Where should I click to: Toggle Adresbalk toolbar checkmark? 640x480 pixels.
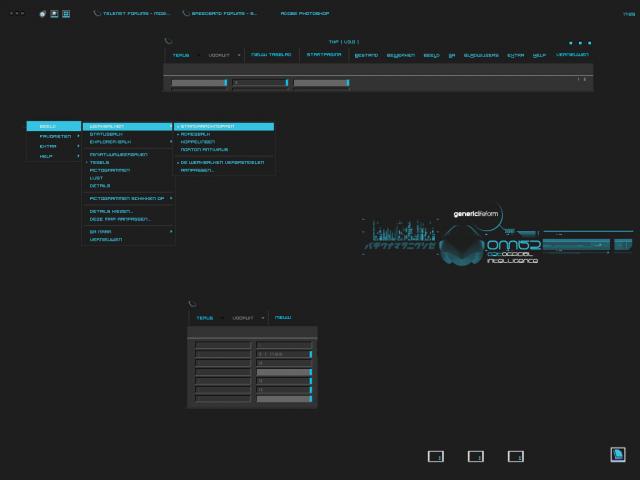tap(224, 134)
